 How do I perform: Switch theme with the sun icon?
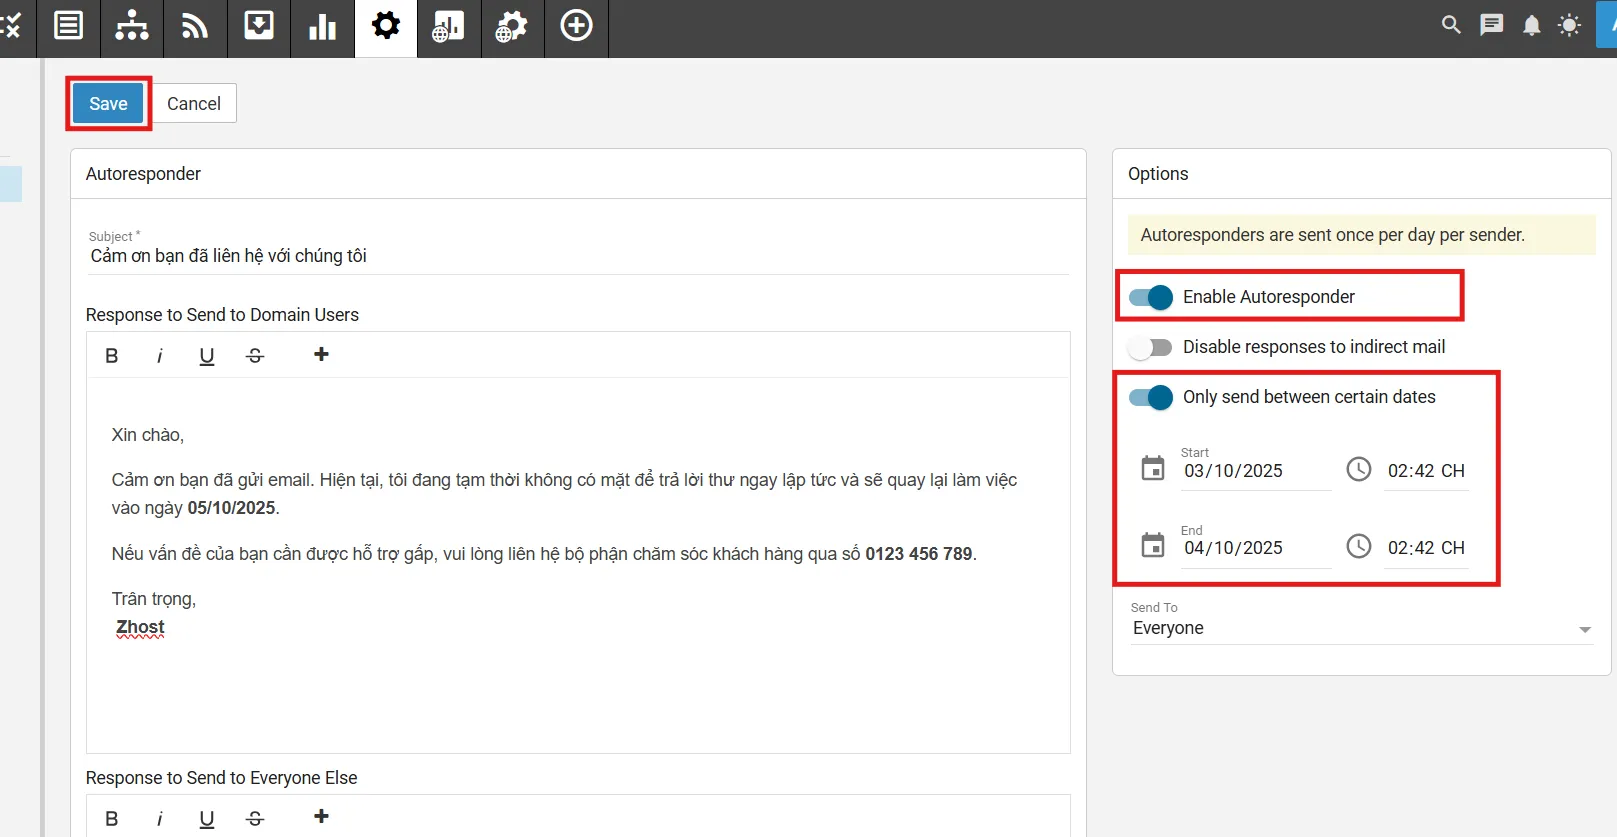[x=1569, y=25]
